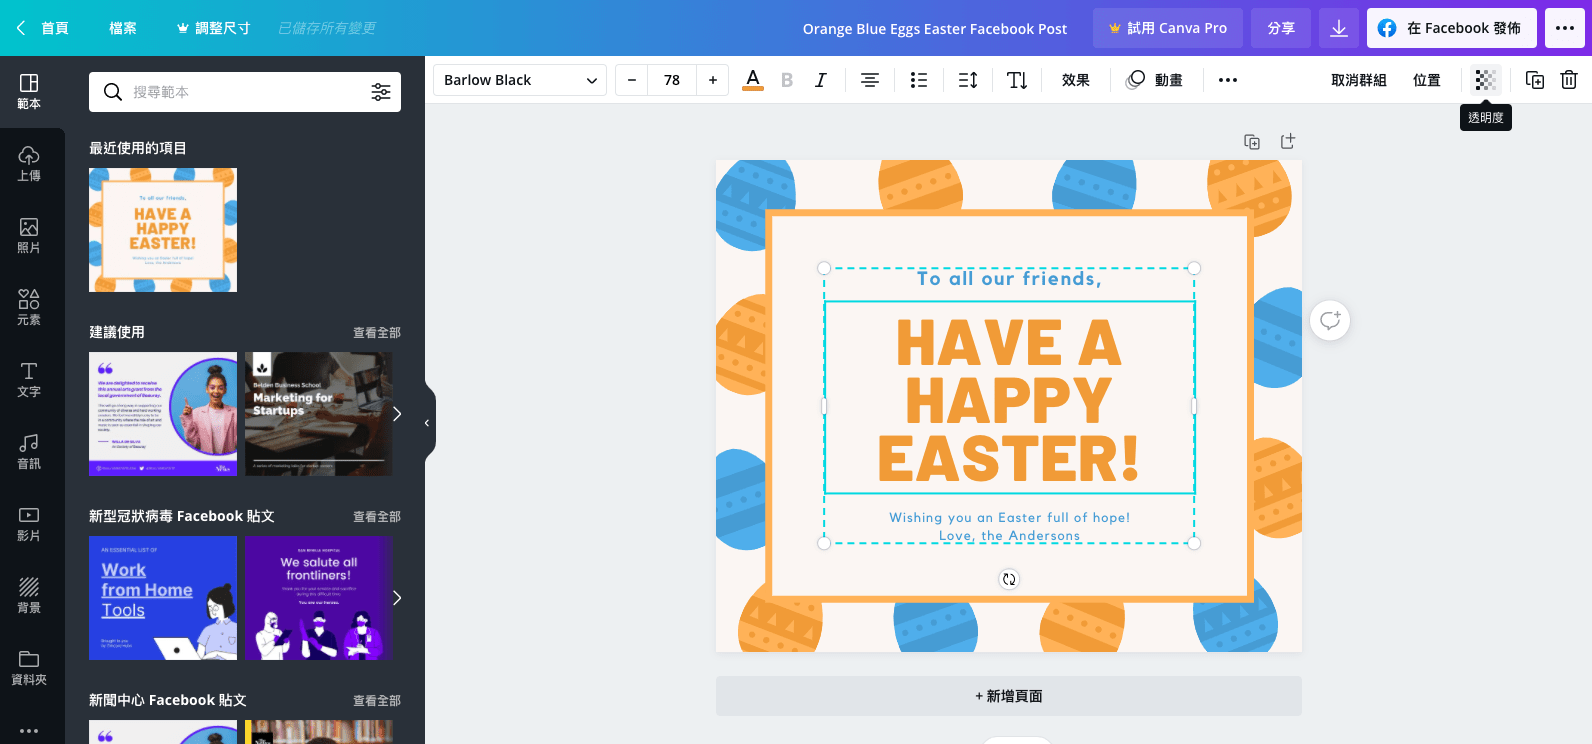Open the 音訊 audio sidebar tab
This screenshot has width=1592, height=744.
(x=29, y=452)
